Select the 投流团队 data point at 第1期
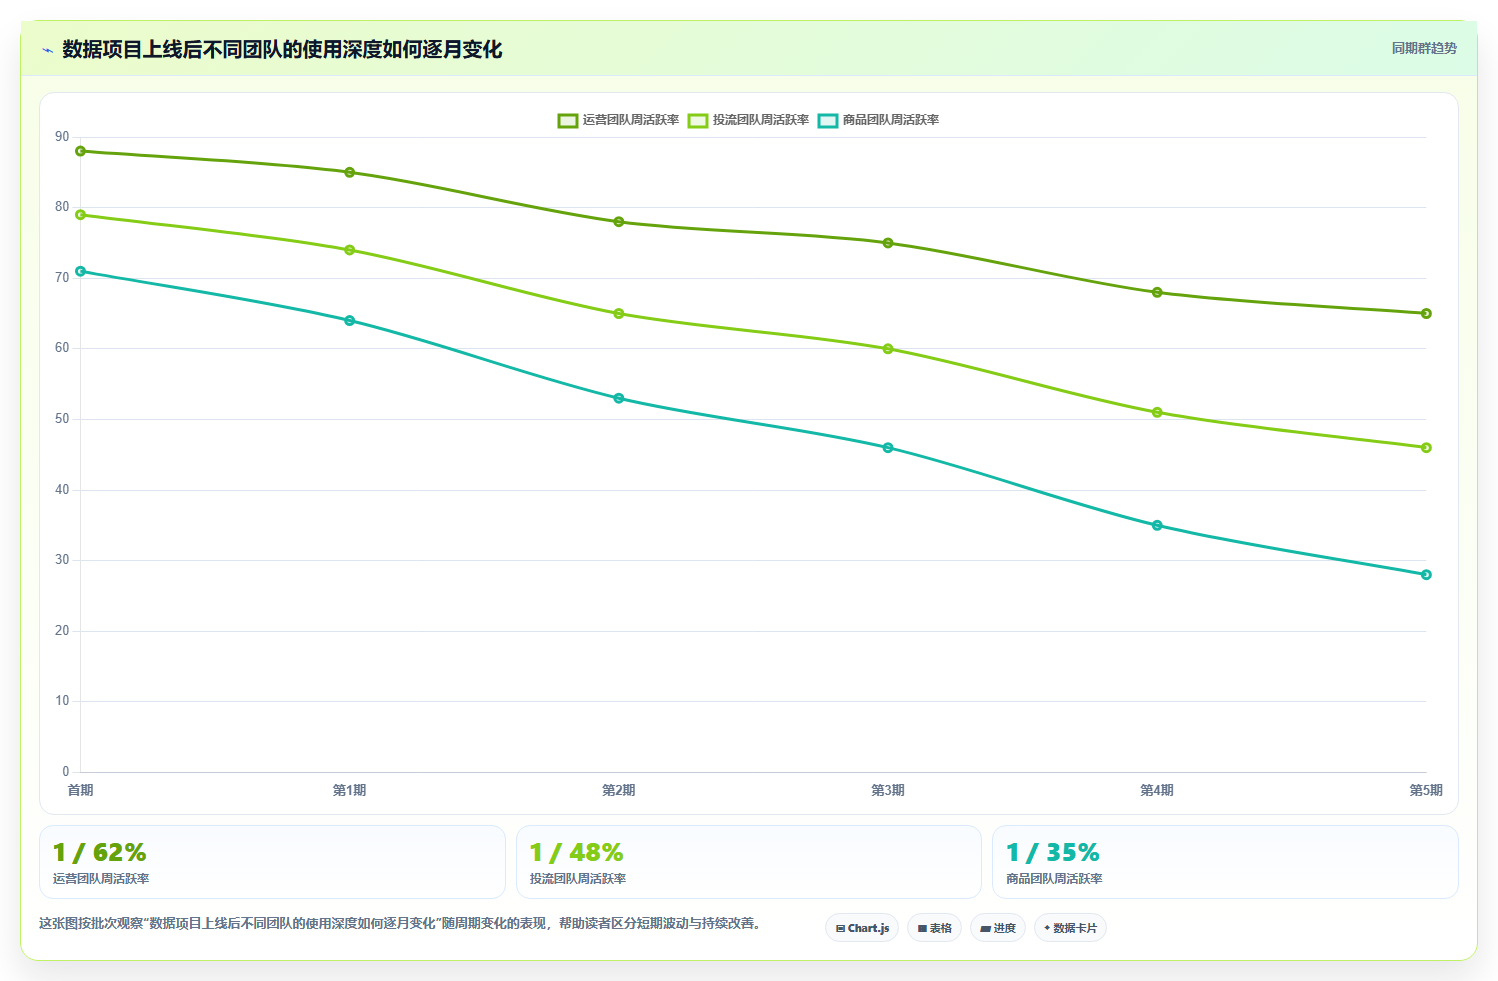 tap(350, 250)
